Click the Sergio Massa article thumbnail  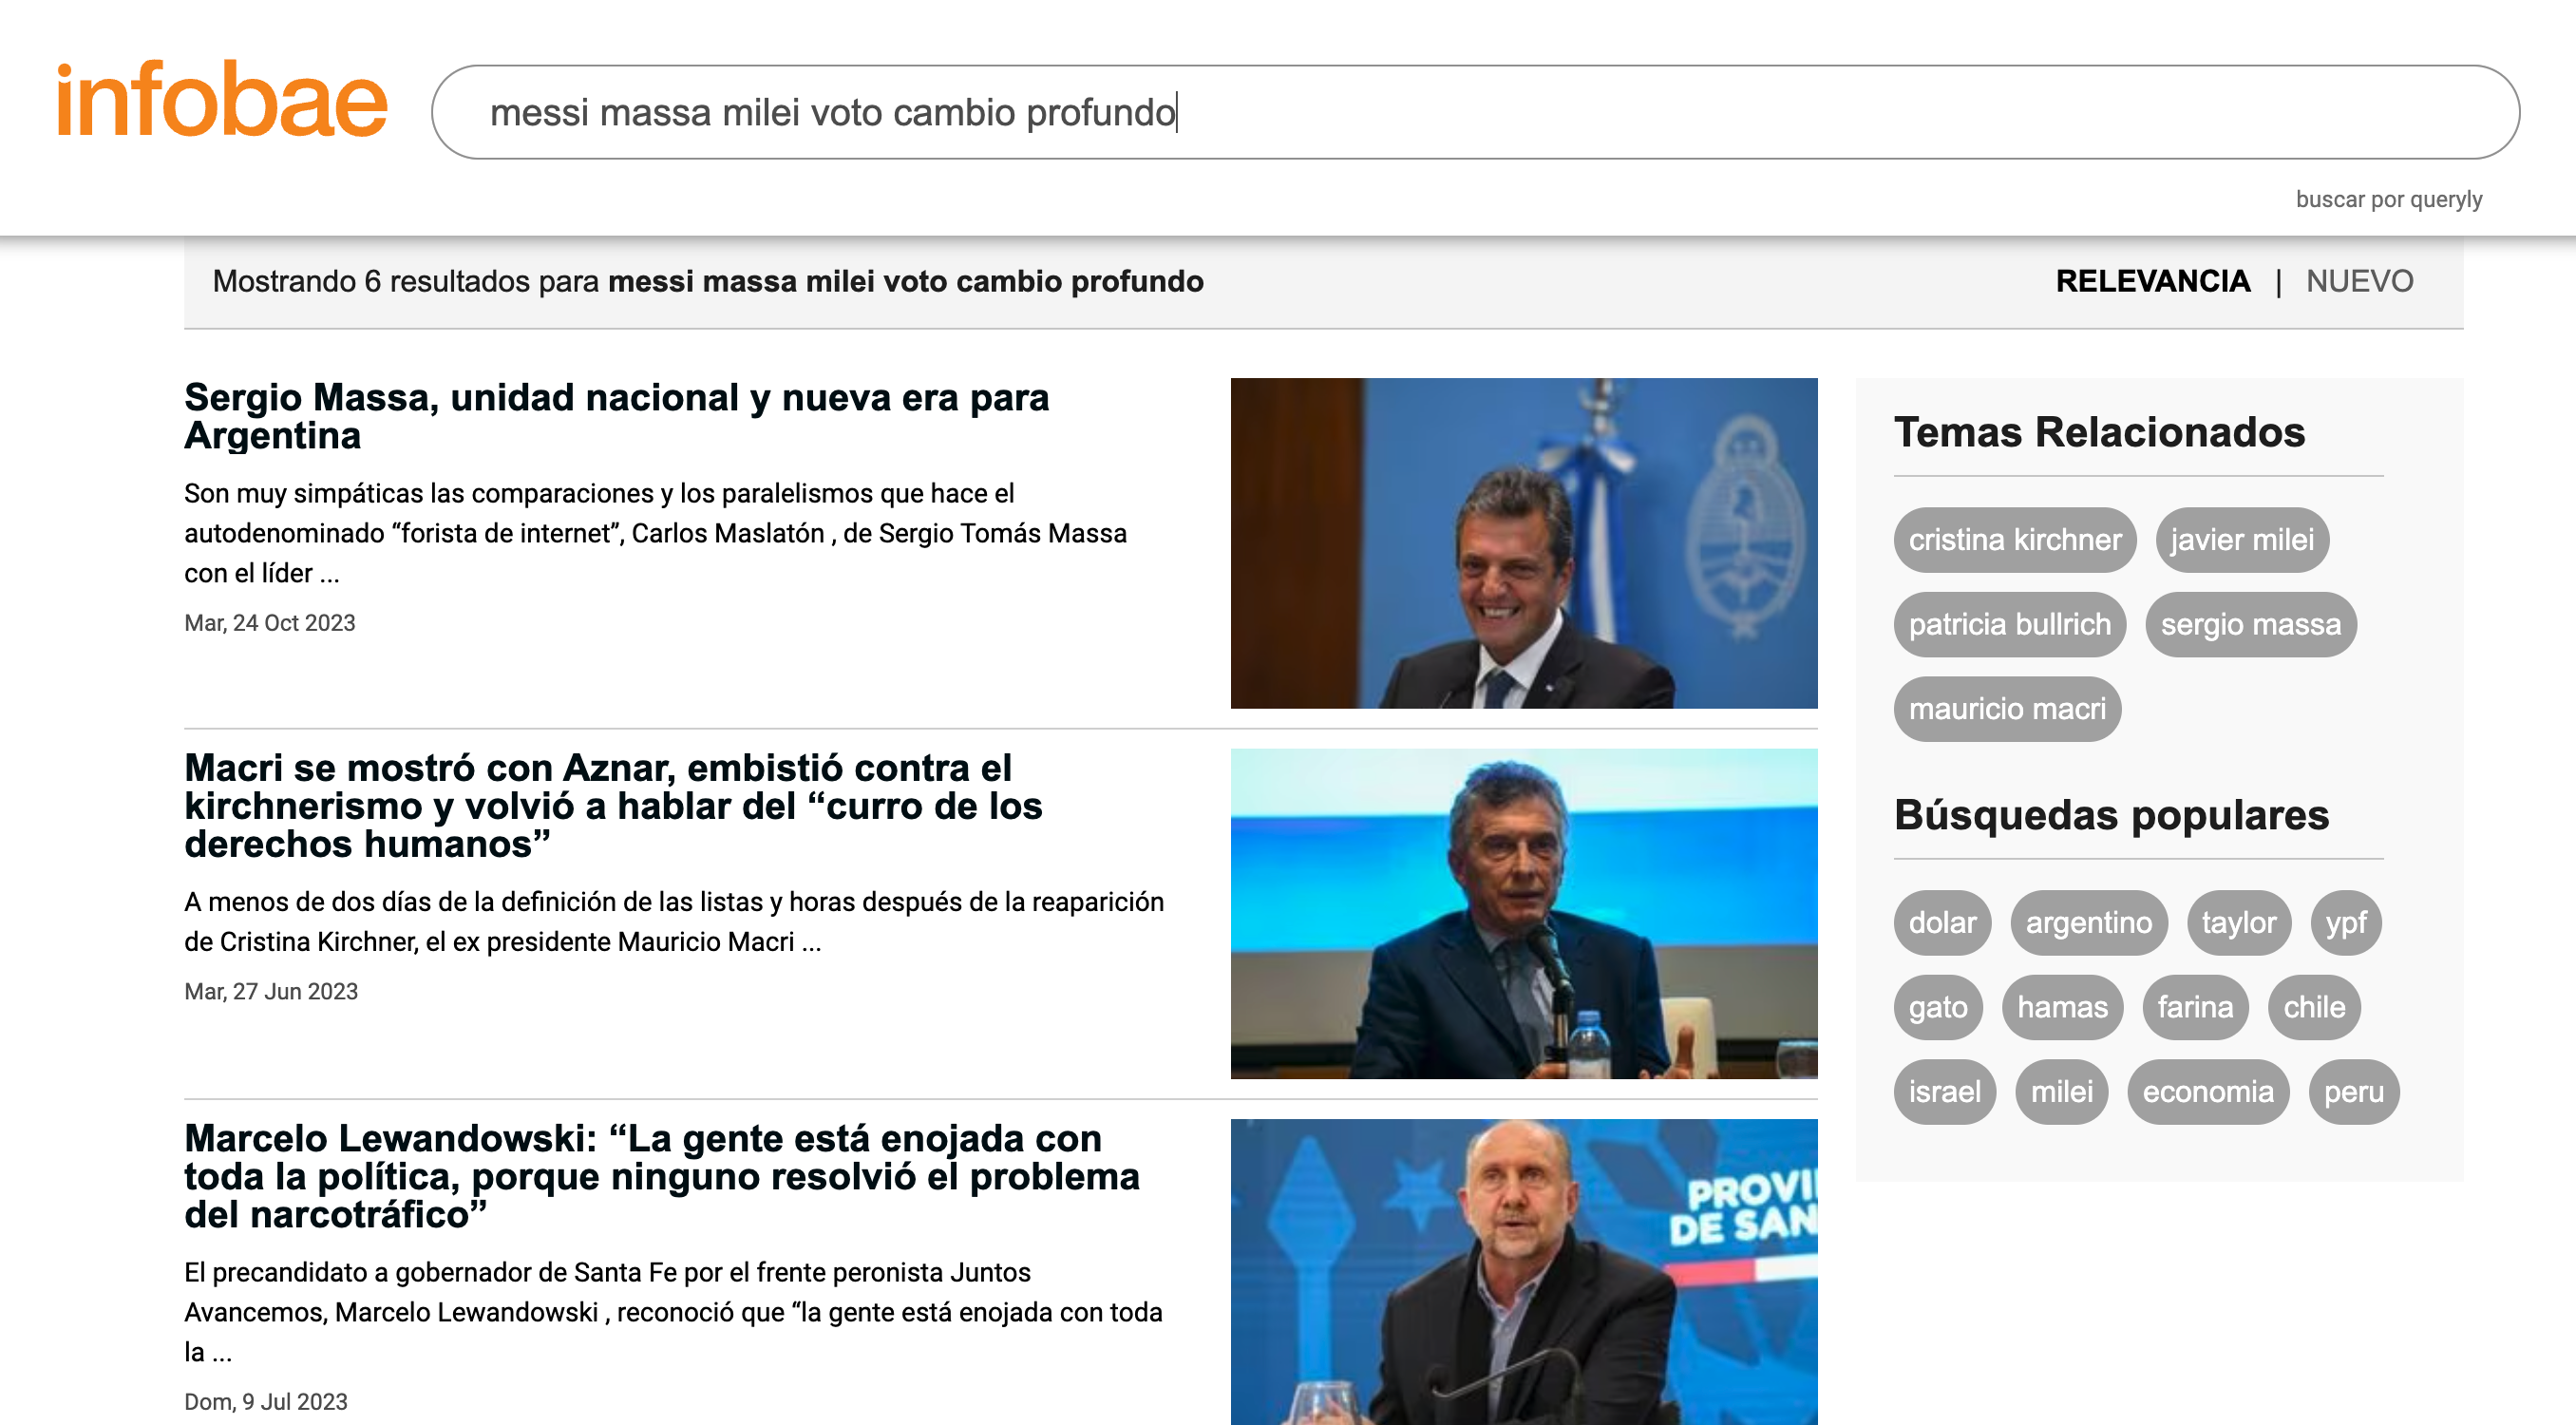coord(1523,543)
